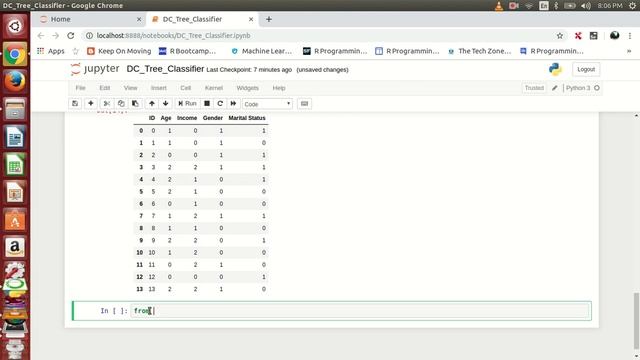
Task: Open the Keep On Moving bookmark
Action: (x=119, y=51)
